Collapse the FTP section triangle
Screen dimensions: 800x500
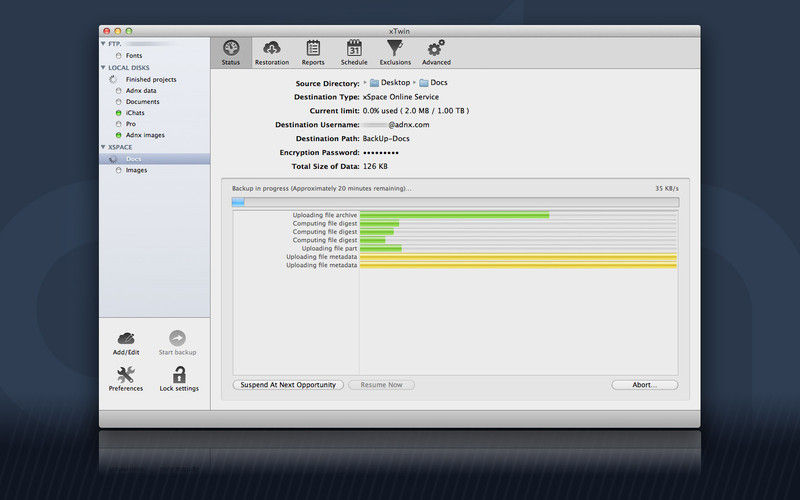tap(103, 44)
